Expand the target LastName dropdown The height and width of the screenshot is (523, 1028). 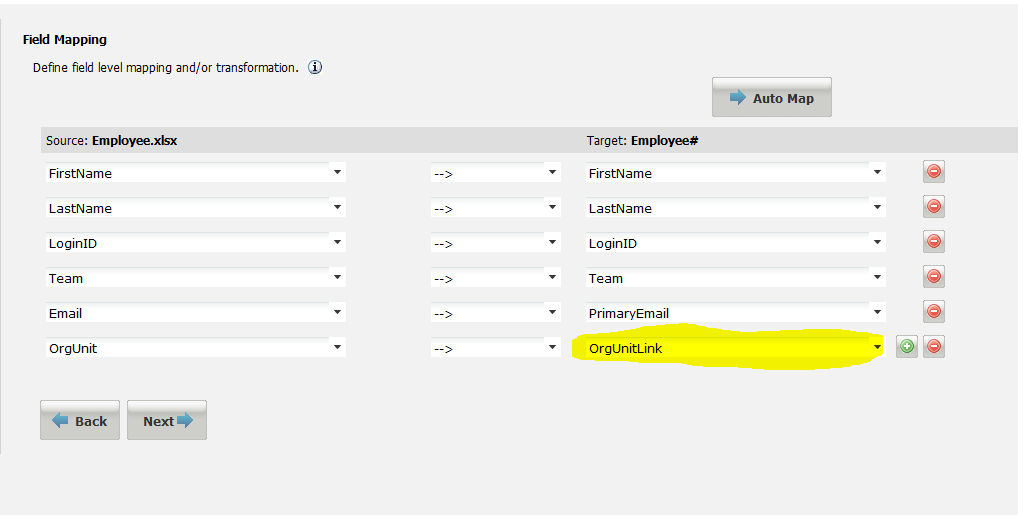[x=877, y=207]
